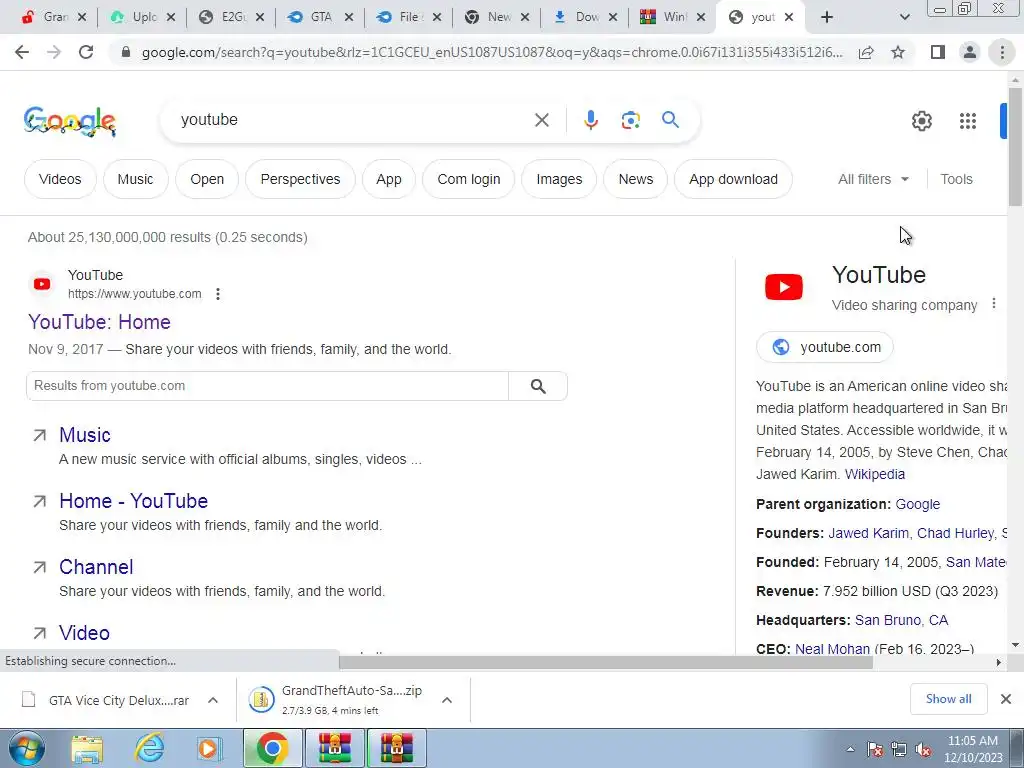Open the Windows Start menu
The height and width of the screenshot is (768, 1024).
click(x=27, y=748)
